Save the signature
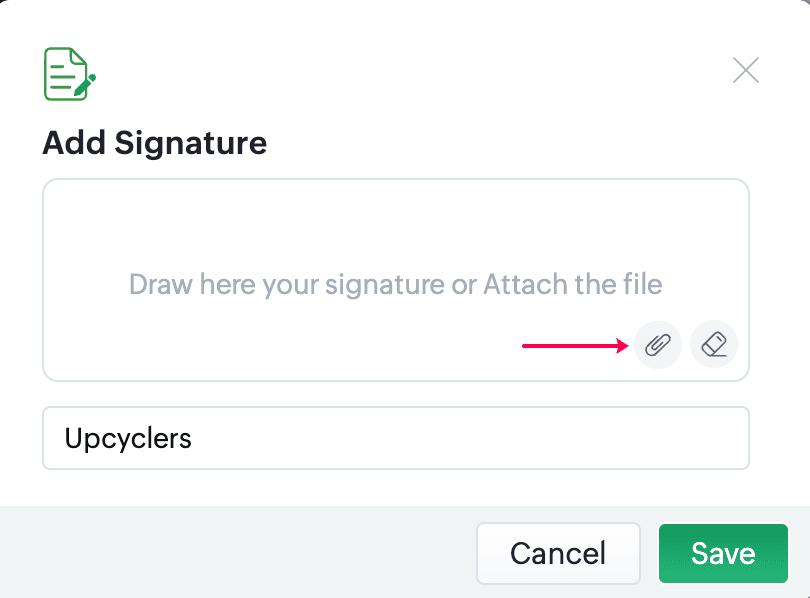 (723, 553)
